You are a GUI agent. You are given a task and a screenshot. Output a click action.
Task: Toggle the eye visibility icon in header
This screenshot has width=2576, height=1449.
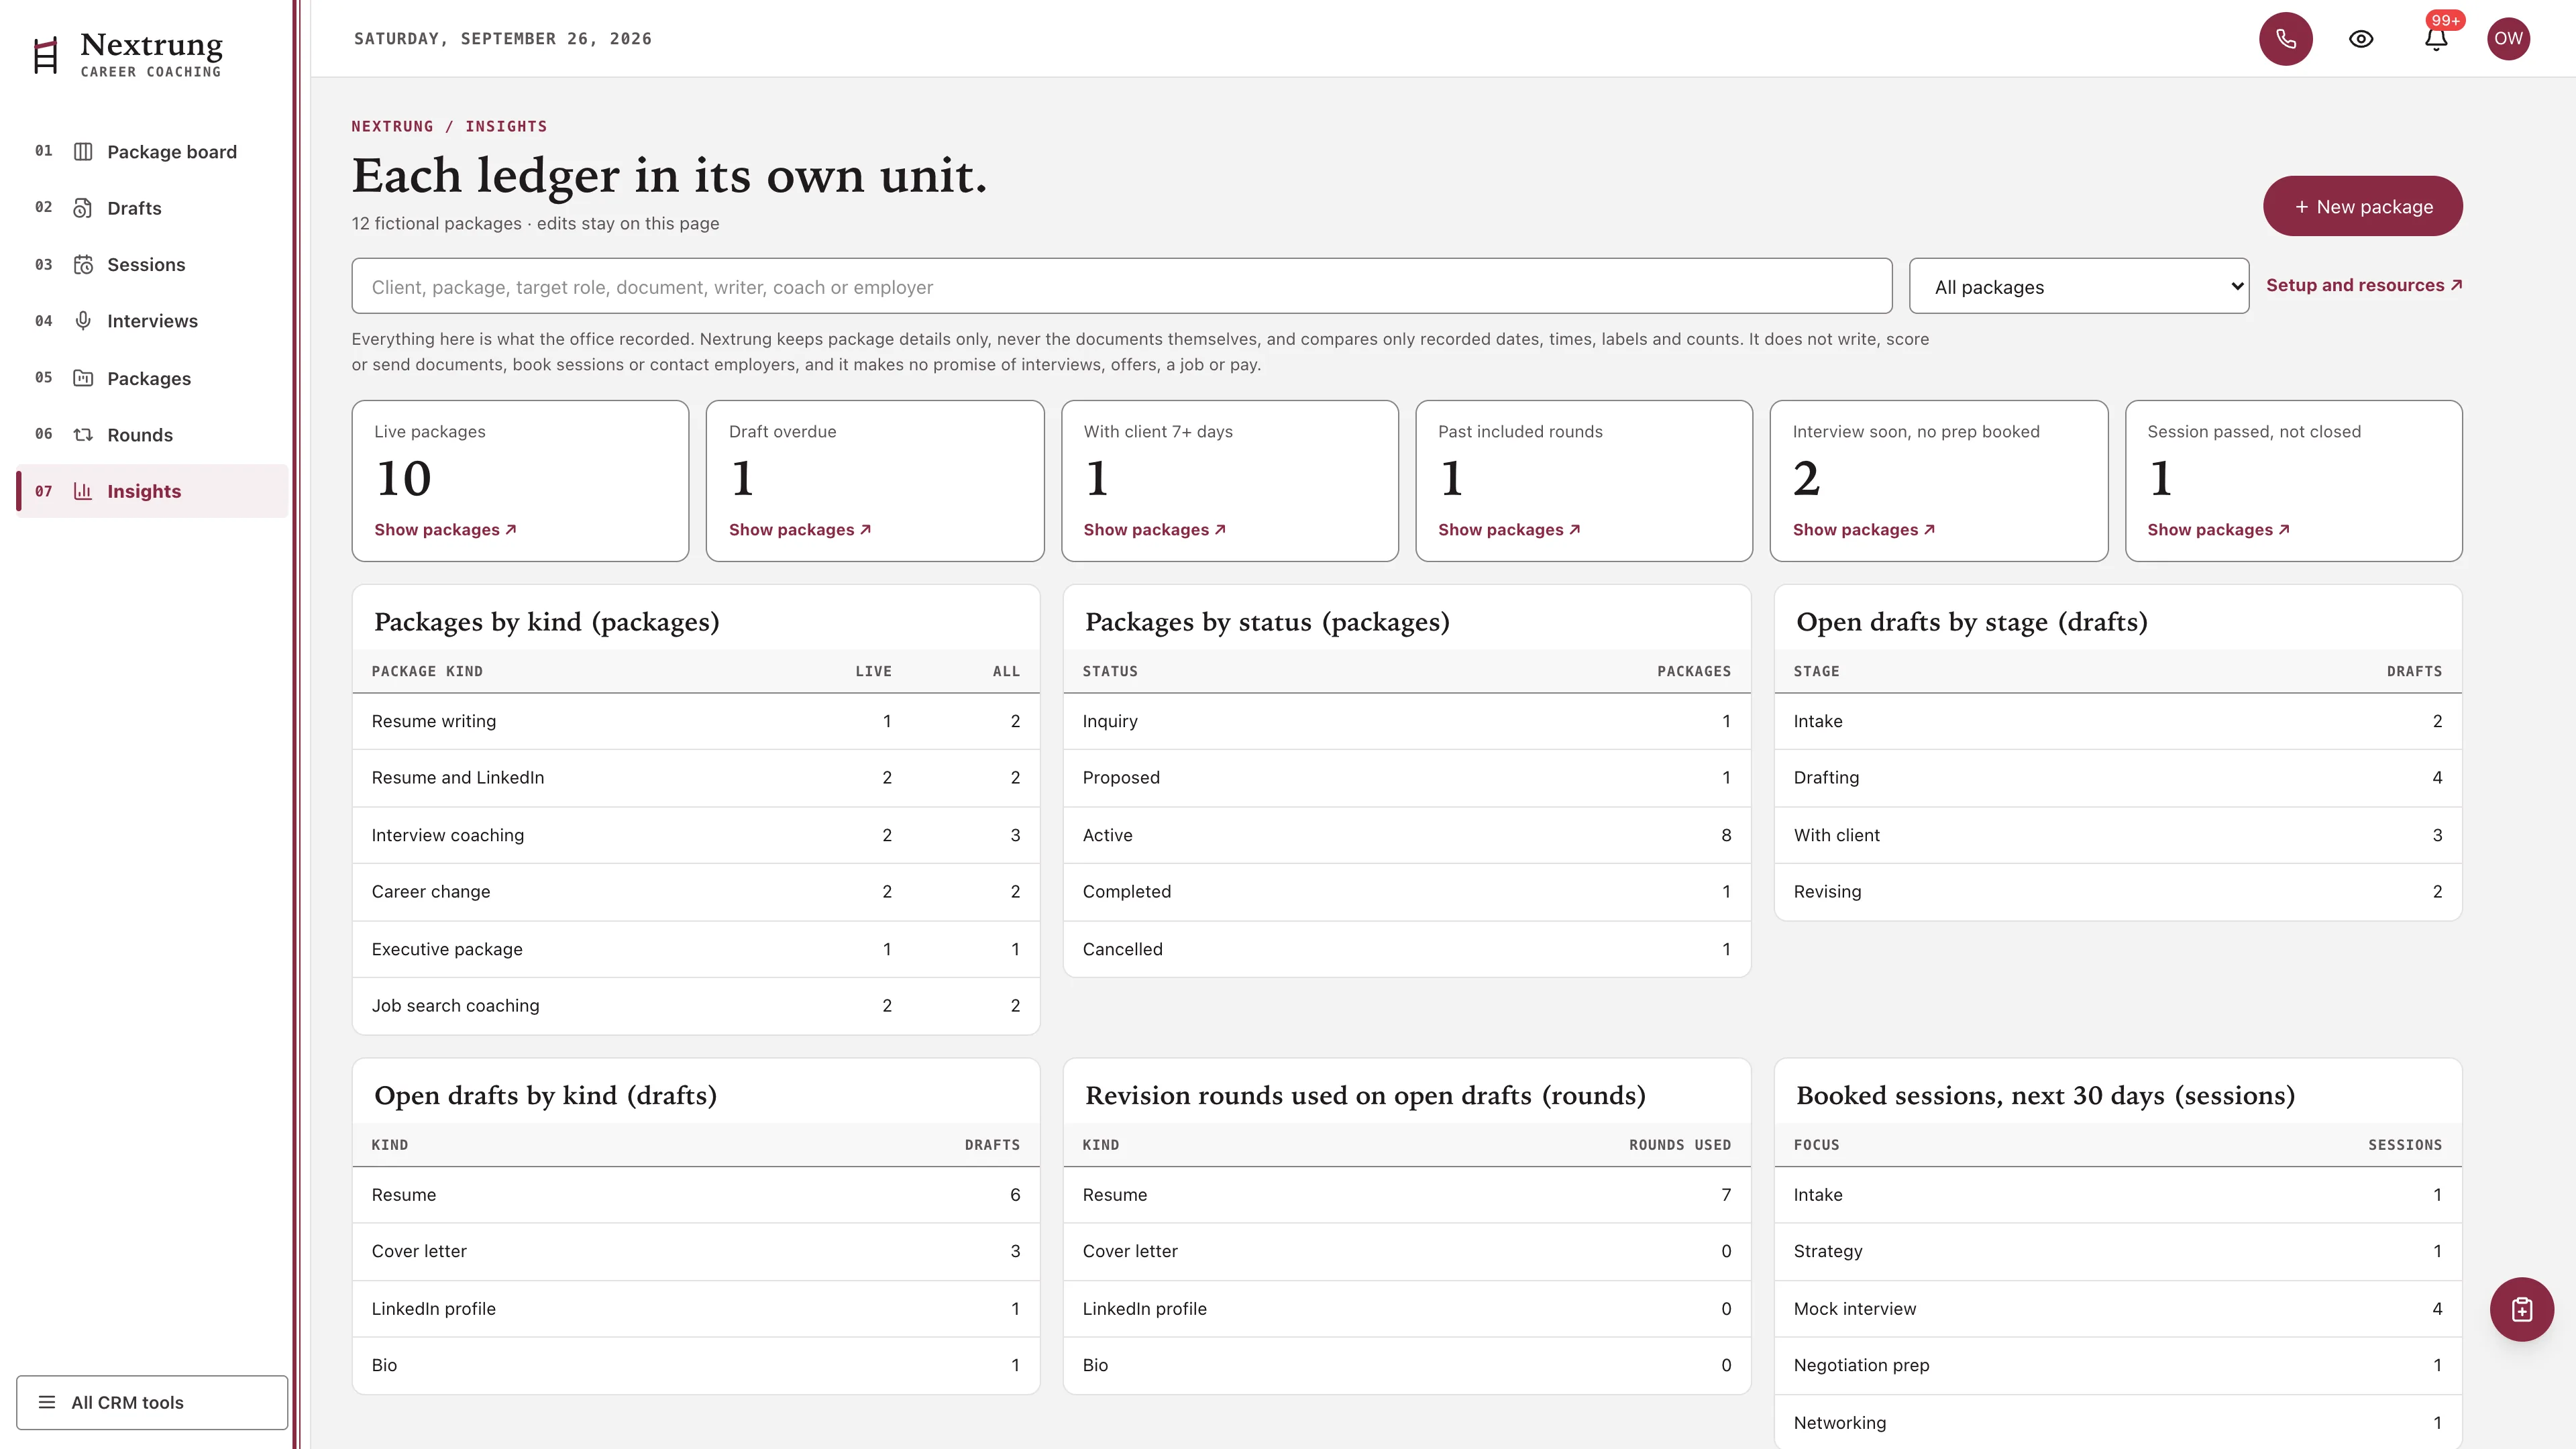click(2361, 39)
